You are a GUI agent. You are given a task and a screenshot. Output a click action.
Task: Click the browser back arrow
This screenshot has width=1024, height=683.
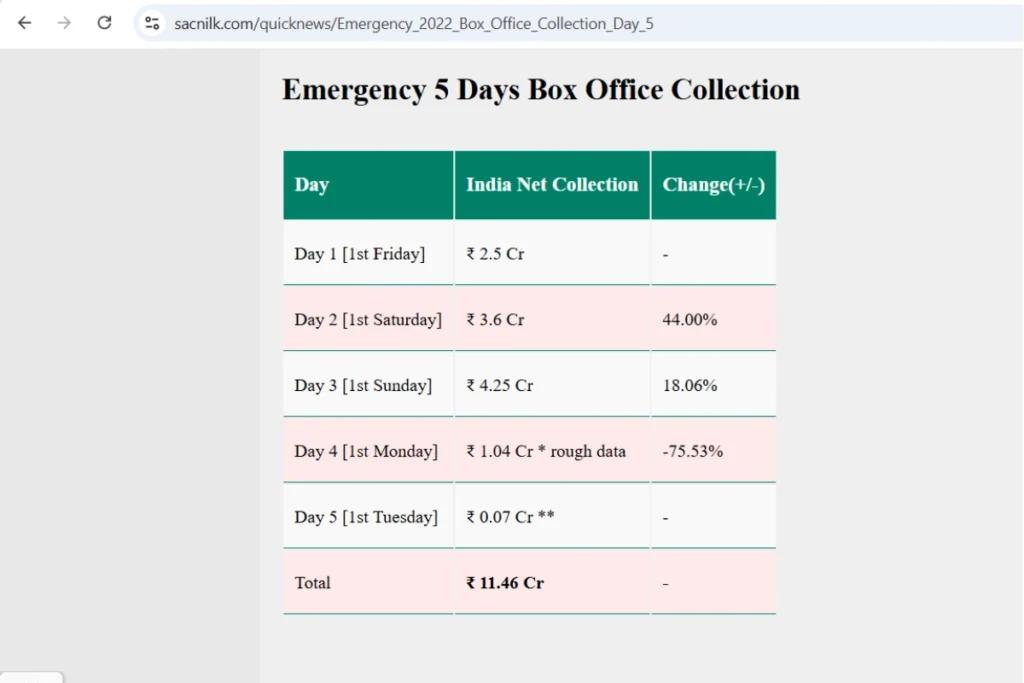click(x=24, y=24)
